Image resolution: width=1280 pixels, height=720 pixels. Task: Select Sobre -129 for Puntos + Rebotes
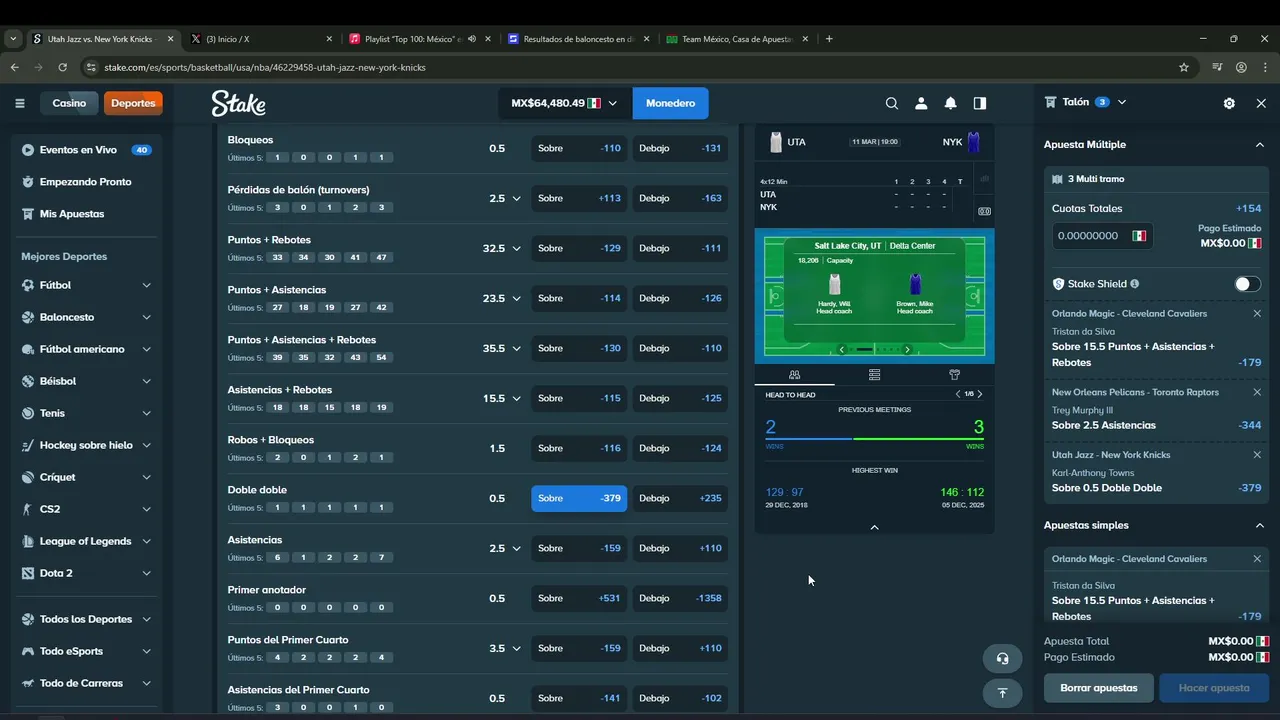(579, 248)
